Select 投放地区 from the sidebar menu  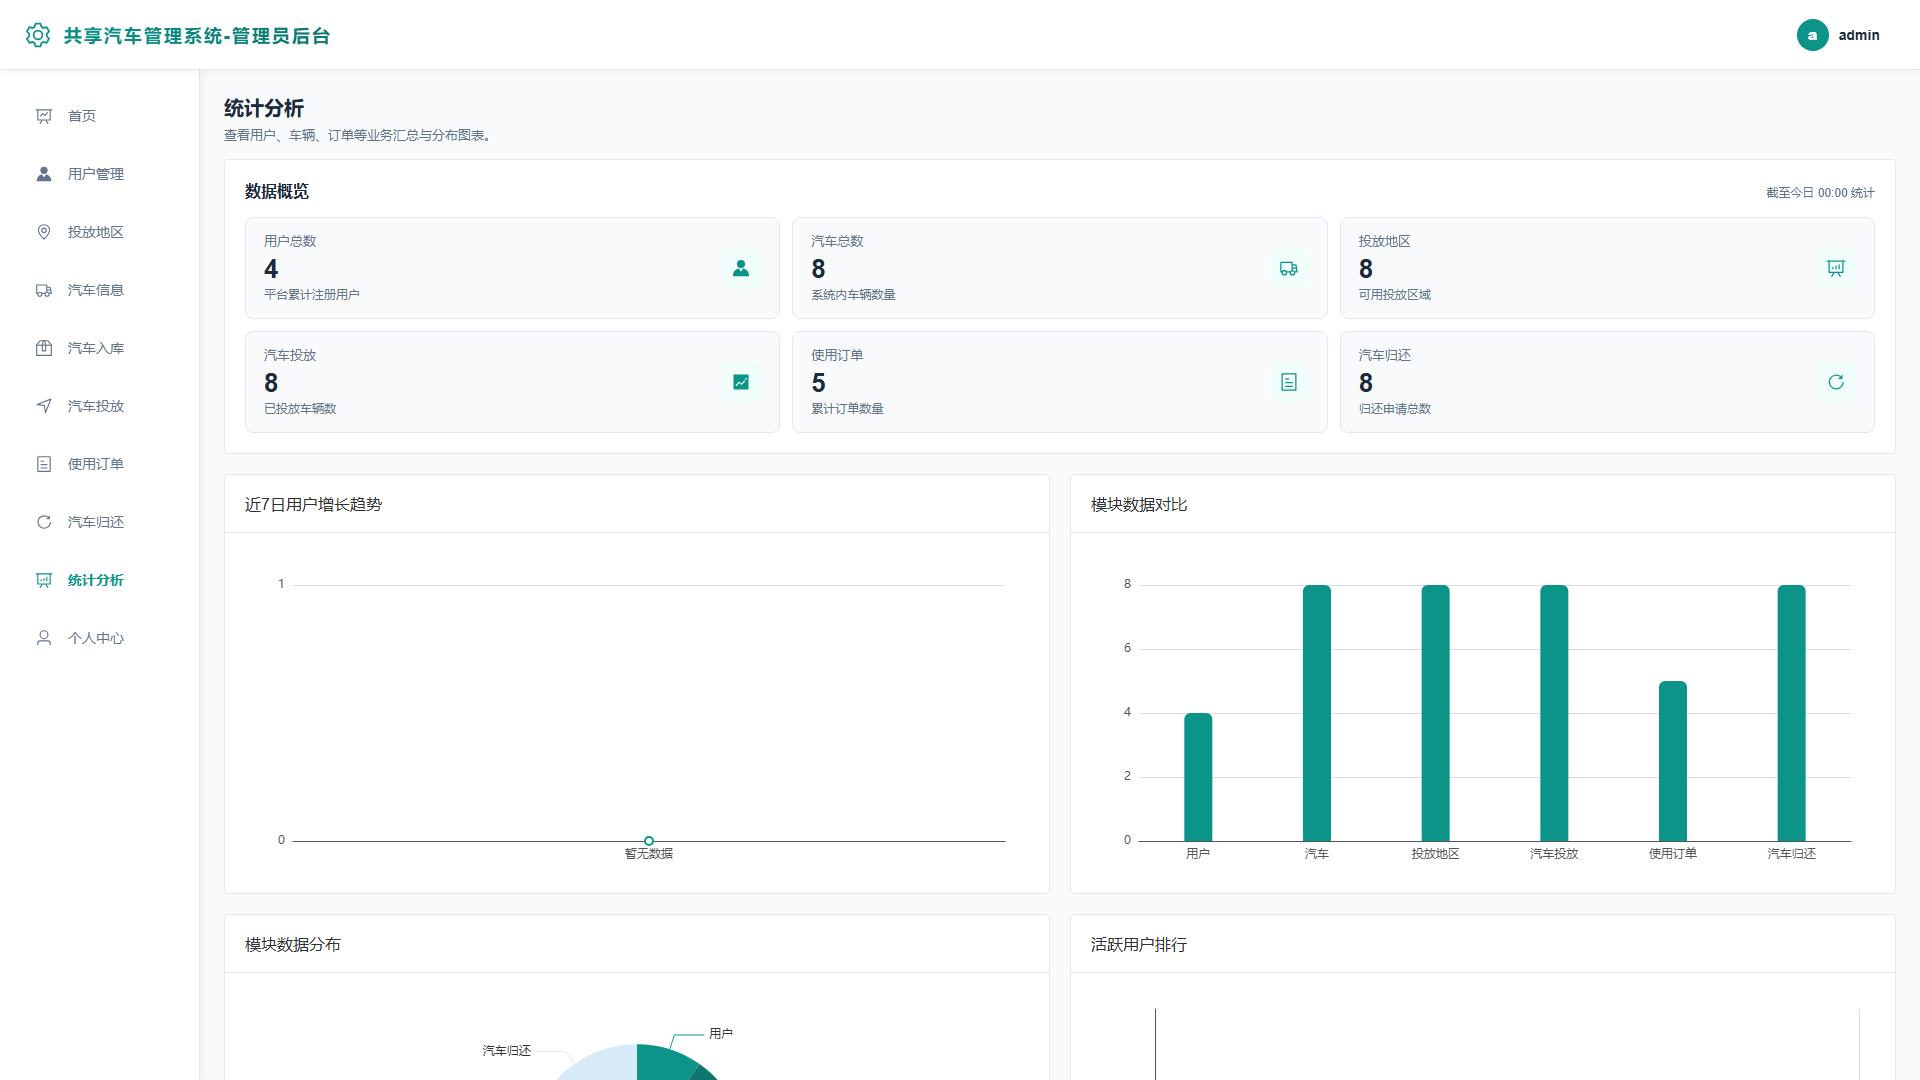tap(100, 232)
